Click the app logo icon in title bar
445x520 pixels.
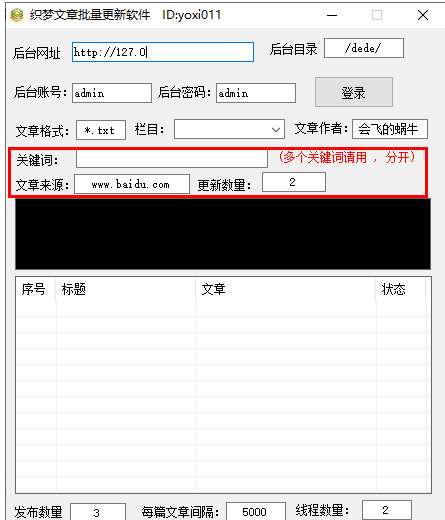(17, 15)
